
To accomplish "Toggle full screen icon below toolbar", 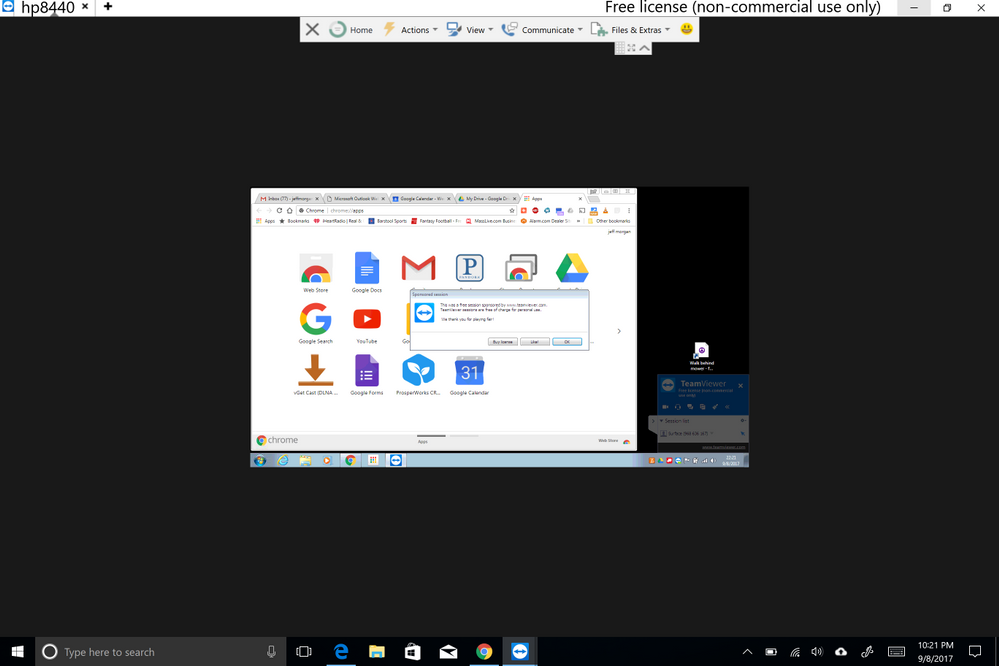I will (631, 48).
